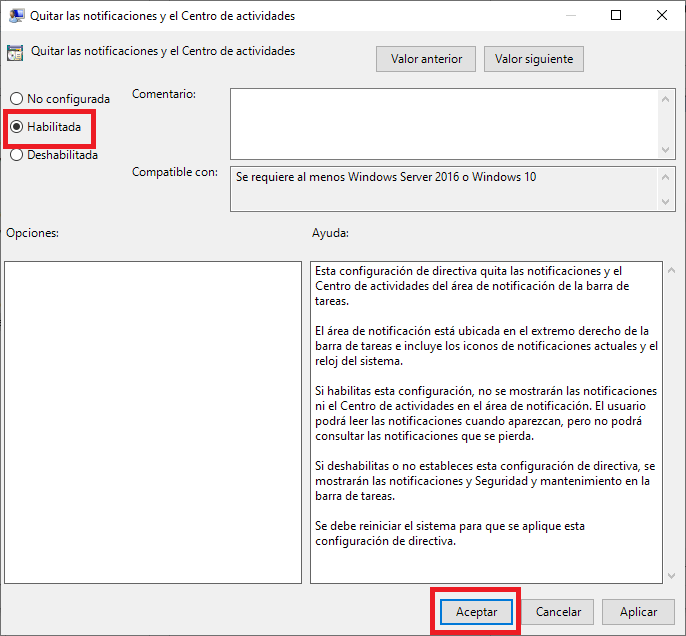The height and width of the screenshot is (636, 686).
Task: Click the 'Opciones:' label
Action: pyautogui.click(x=32, y=233)
